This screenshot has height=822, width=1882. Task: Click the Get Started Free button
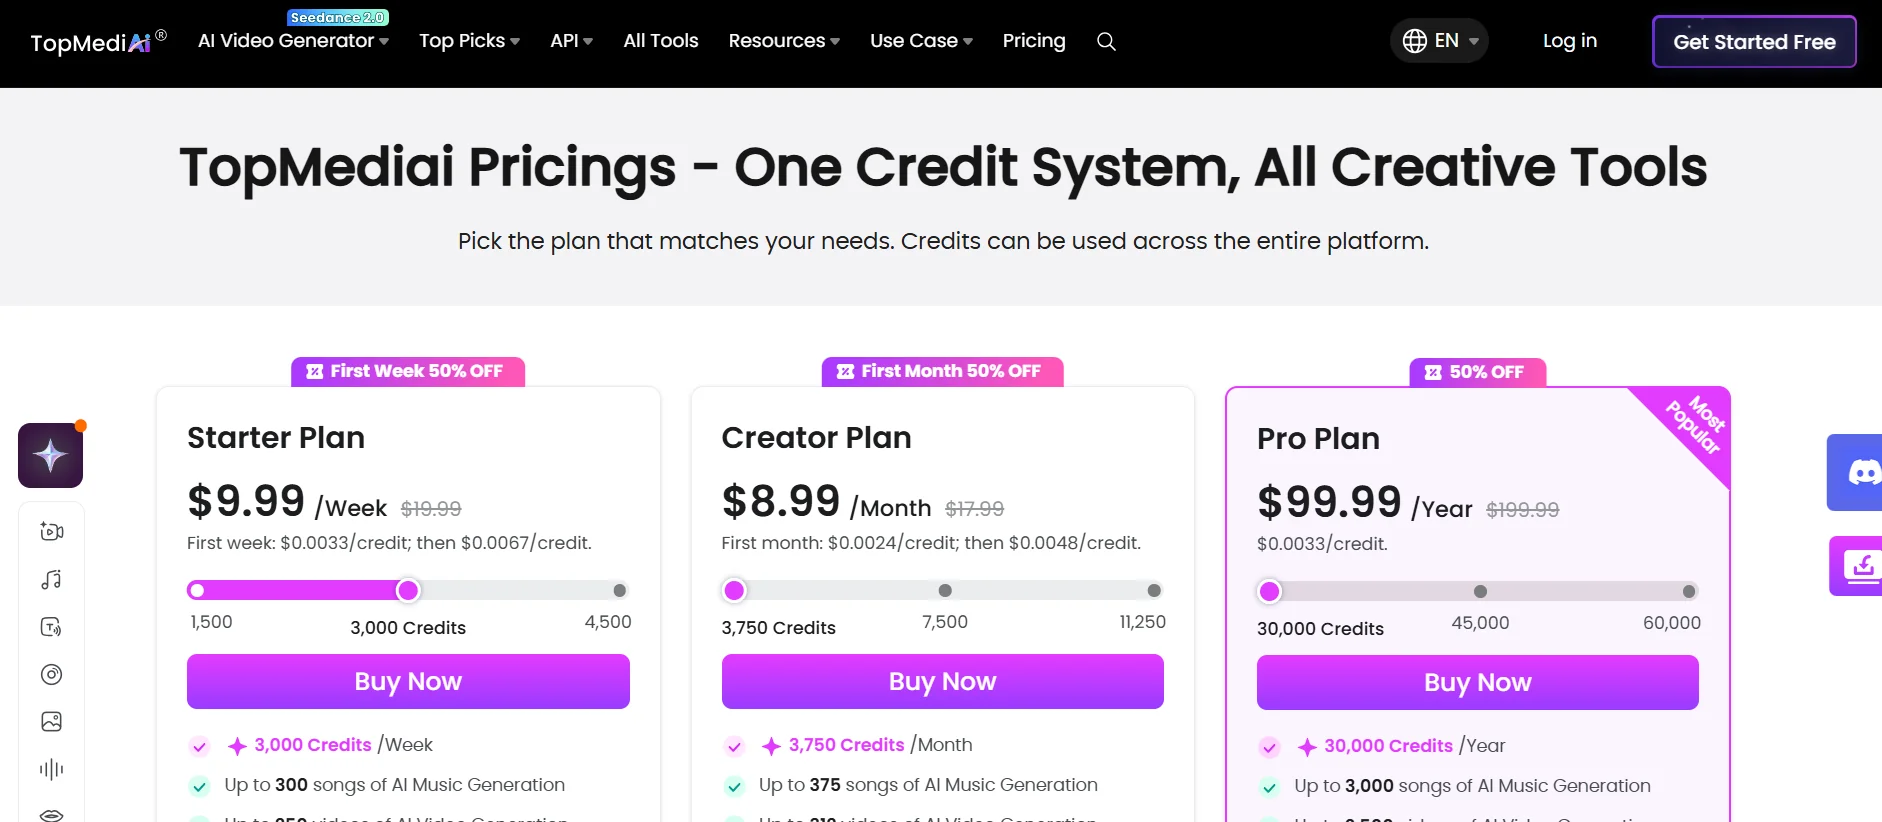pos(1754,42)
